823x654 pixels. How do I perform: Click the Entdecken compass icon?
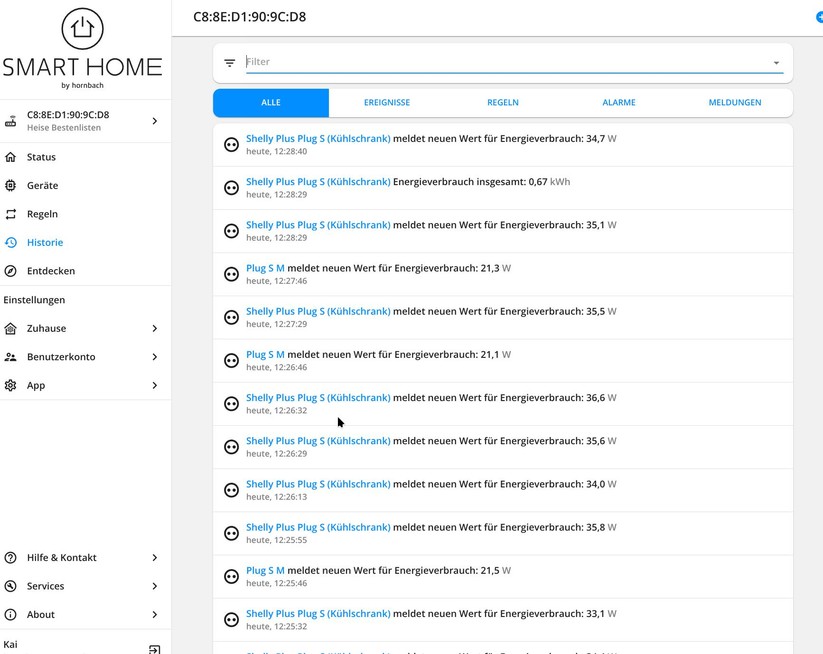tap(11, 271)
